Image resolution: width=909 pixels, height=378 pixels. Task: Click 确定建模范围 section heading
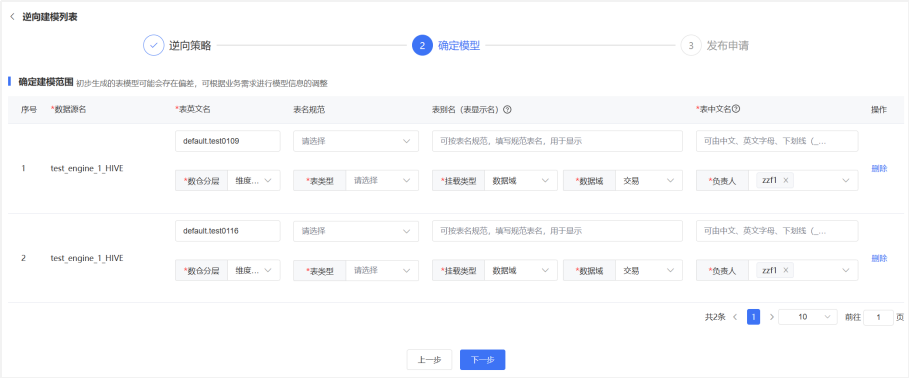pyautogui.click(x=46, y=82)
